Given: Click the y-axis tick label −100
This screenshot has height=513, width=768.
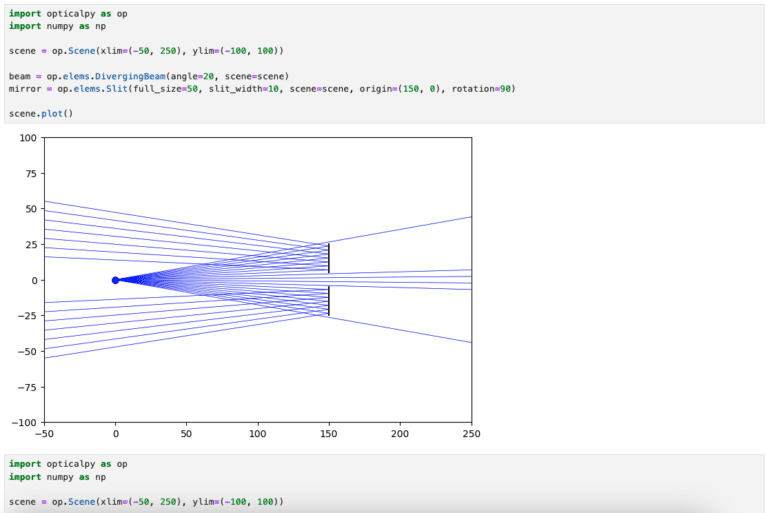Looking at the screenshot, I should 23,422.
